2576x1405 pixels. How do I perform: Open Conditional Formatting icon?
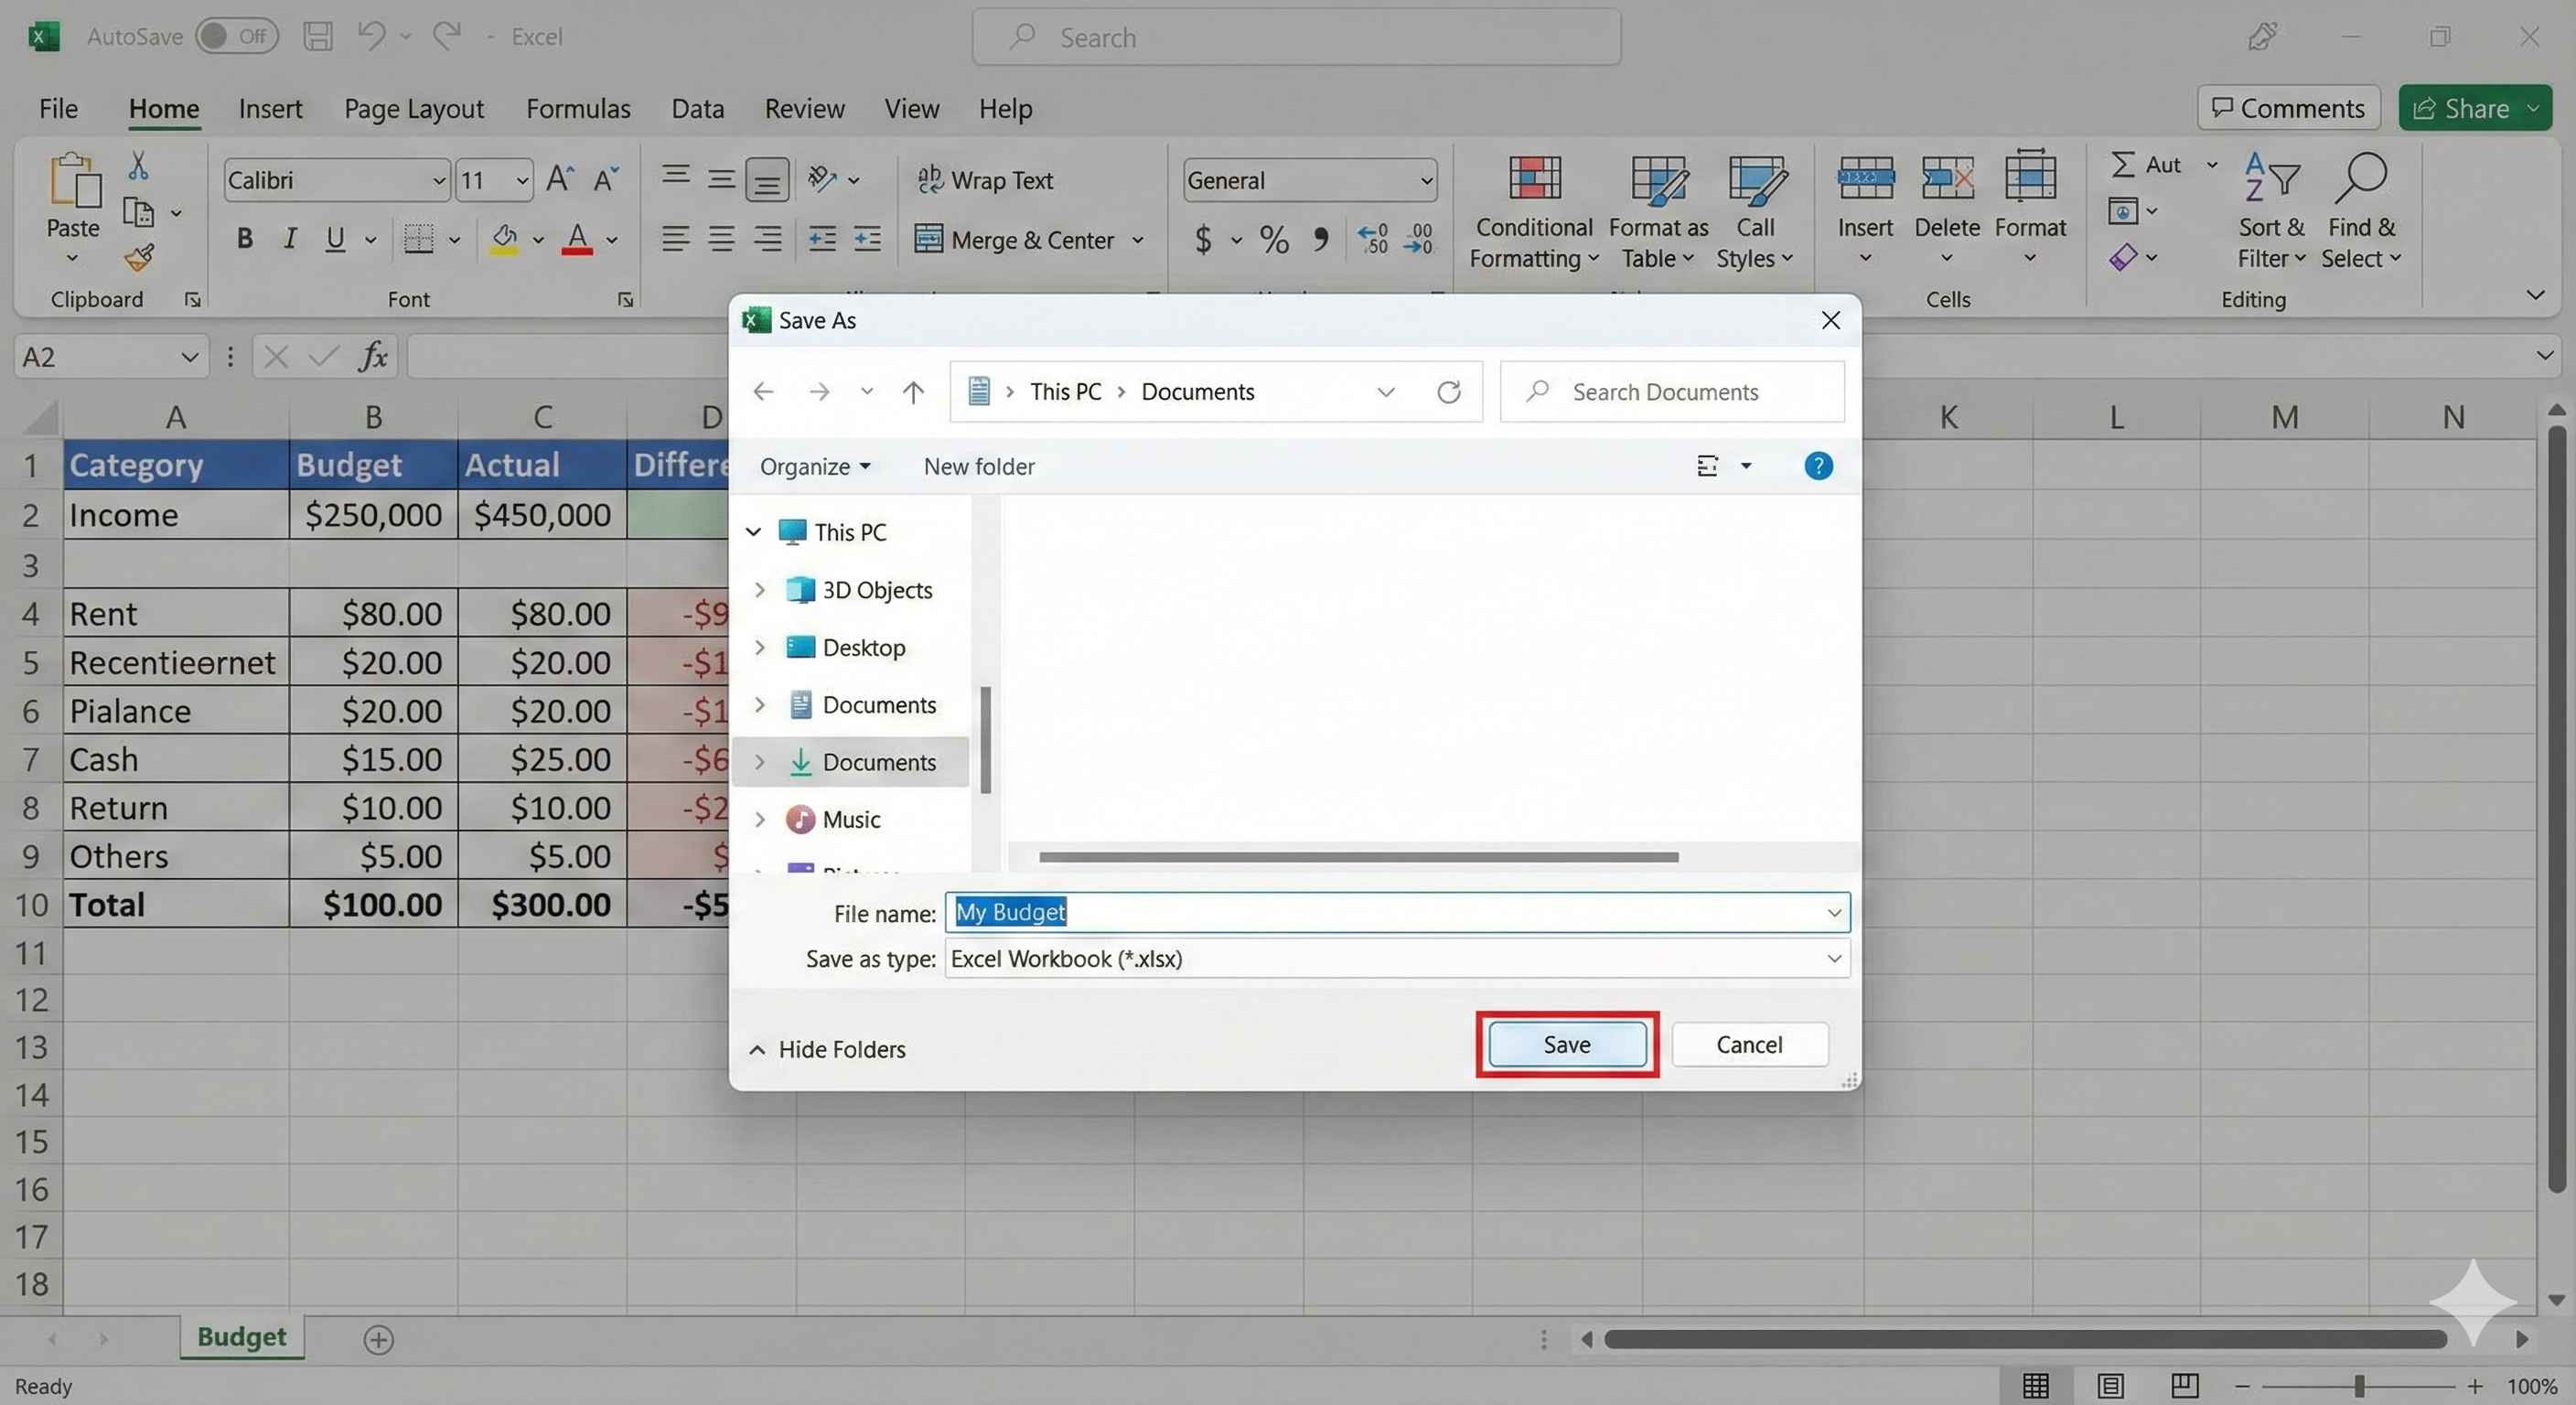coord(1533,180)
